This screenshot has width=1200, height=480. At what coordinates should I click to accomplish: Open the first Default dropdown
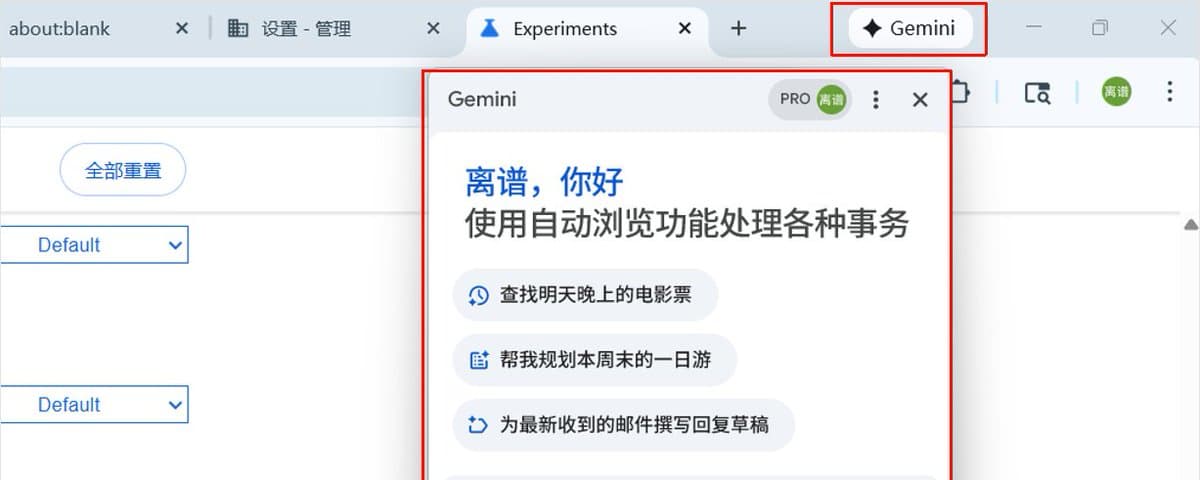(x=94, y=245)
